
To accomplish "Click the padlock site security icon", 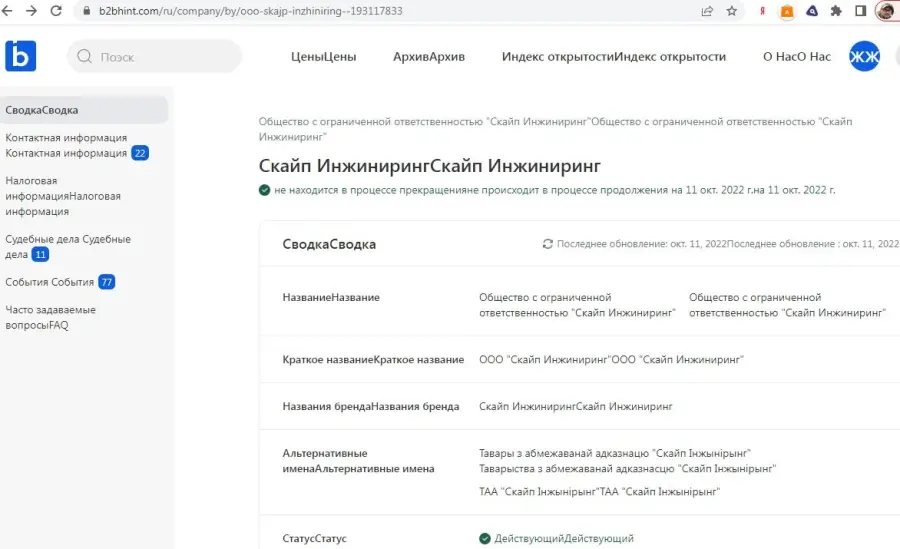I will [87, 11].
